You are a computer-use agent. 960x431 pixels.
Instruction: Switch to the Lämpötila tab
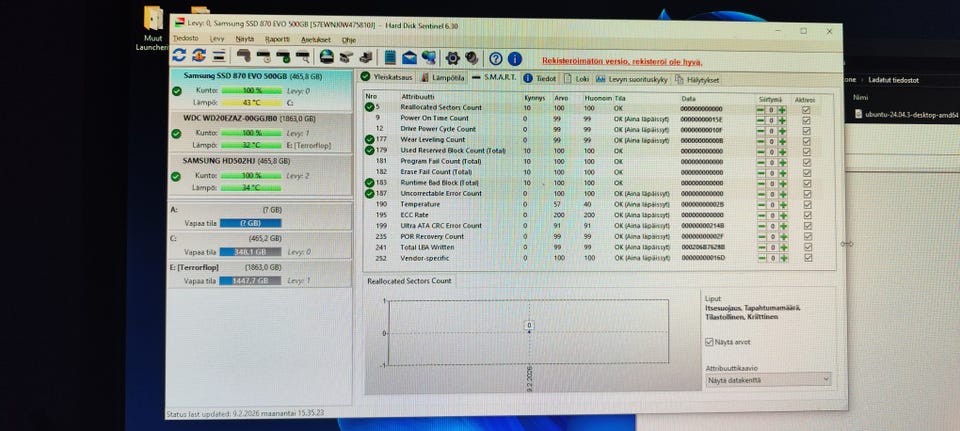point(444,78)
